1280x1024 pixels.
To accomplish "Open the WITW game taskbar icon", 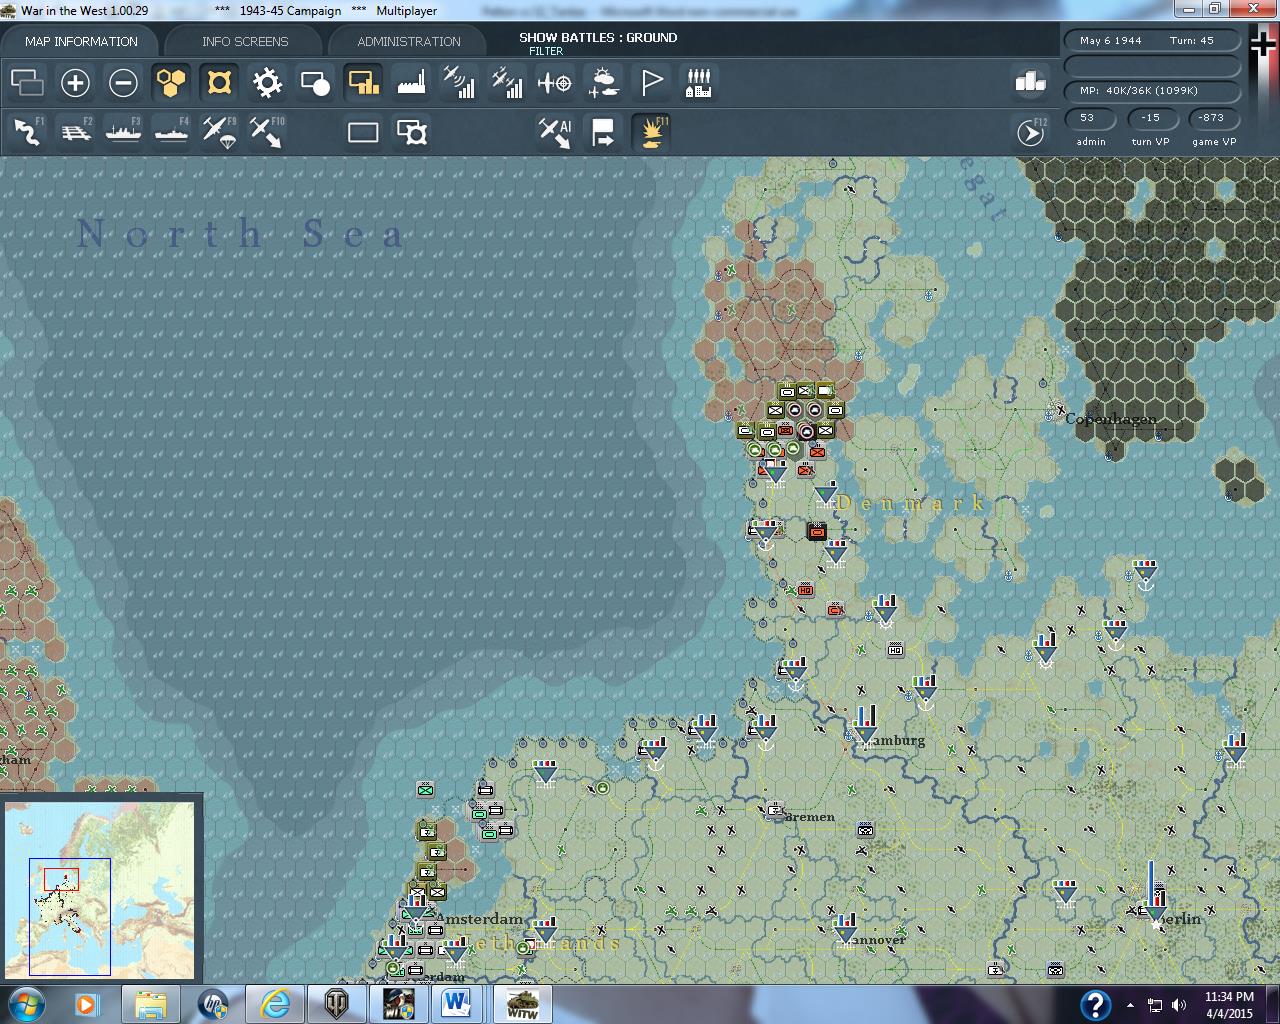I will tap(521, 1004).
